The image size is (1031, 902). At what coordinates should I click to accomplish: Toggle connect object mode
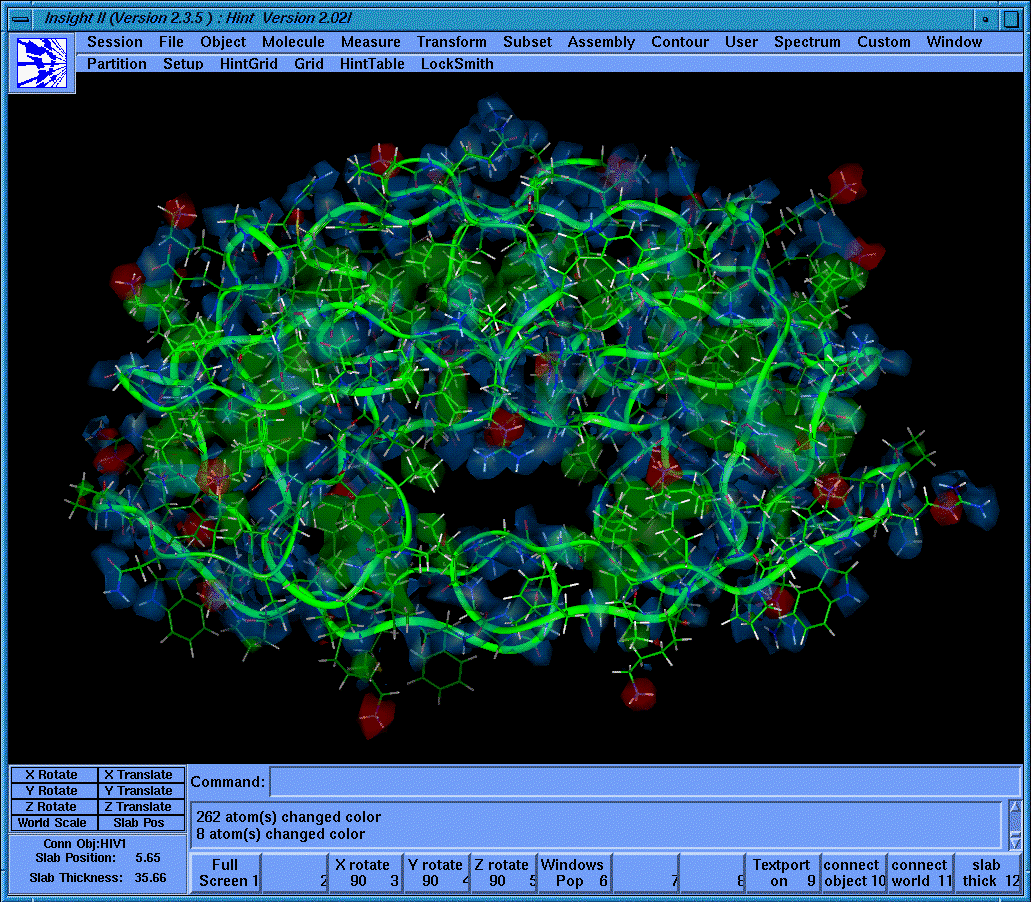click(853, 873)
